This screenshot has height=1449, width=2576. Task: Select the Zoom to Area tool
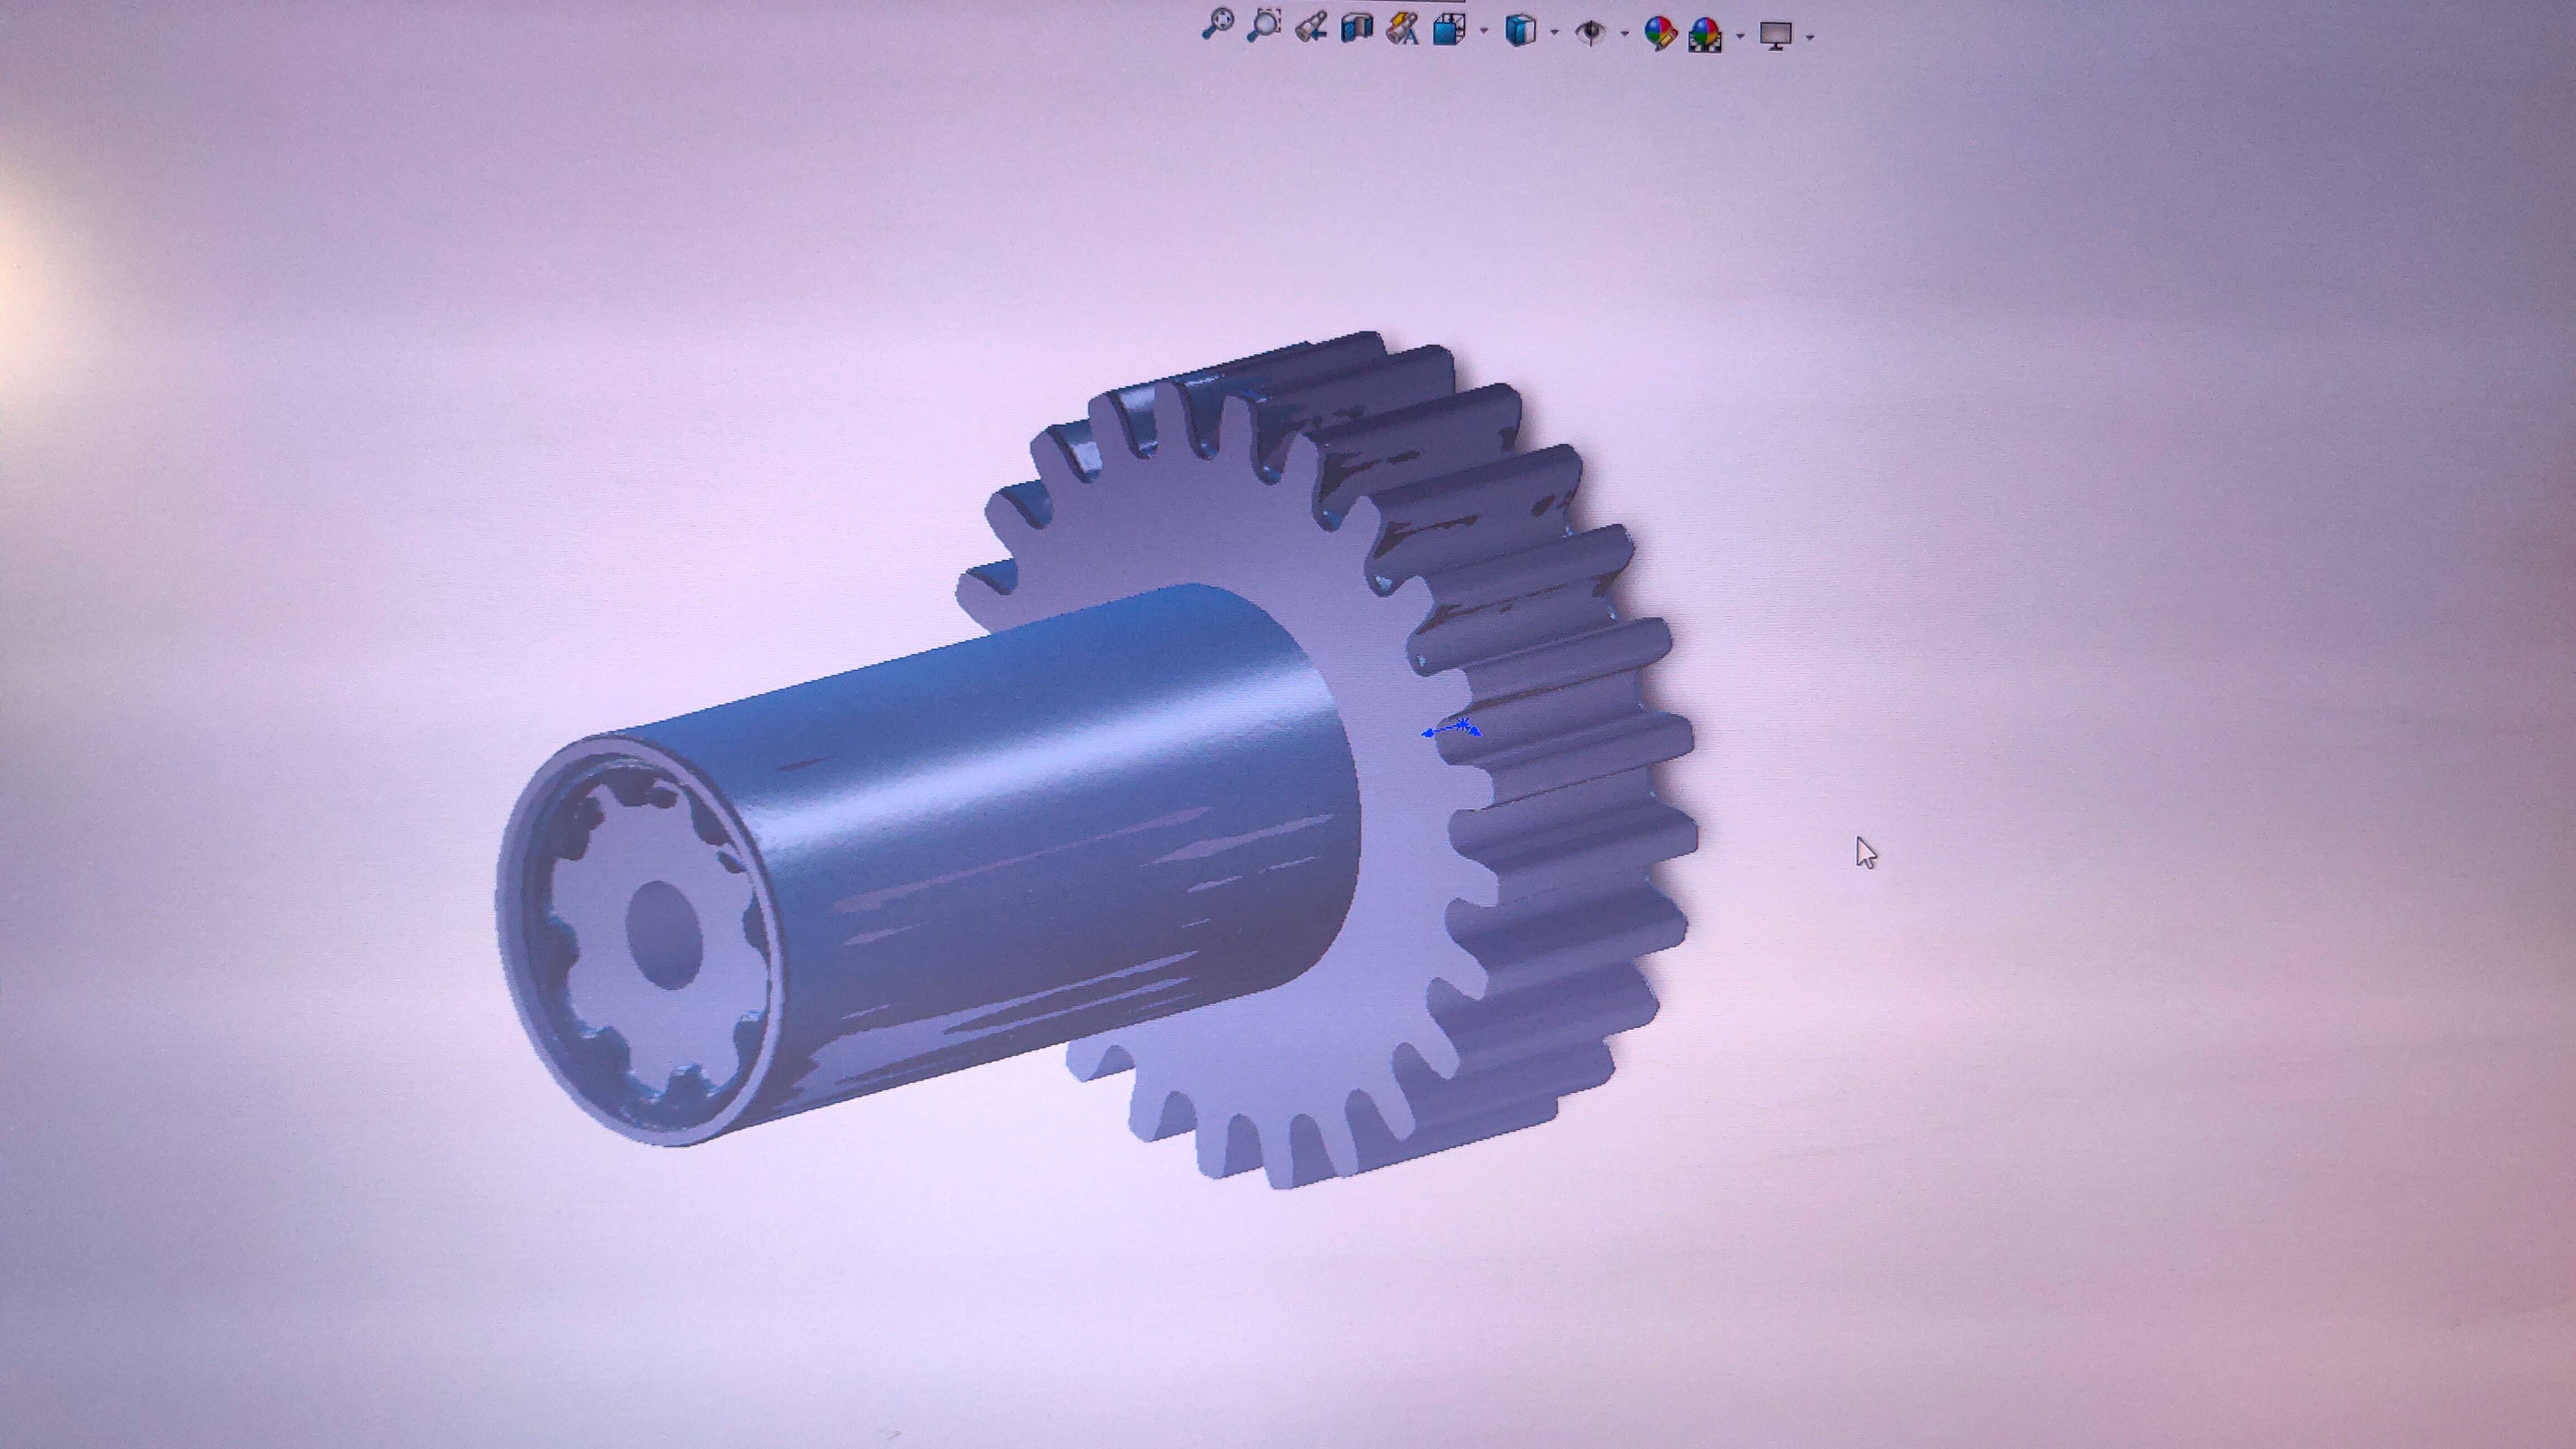pyautogui.click(x=1264, y=25)
